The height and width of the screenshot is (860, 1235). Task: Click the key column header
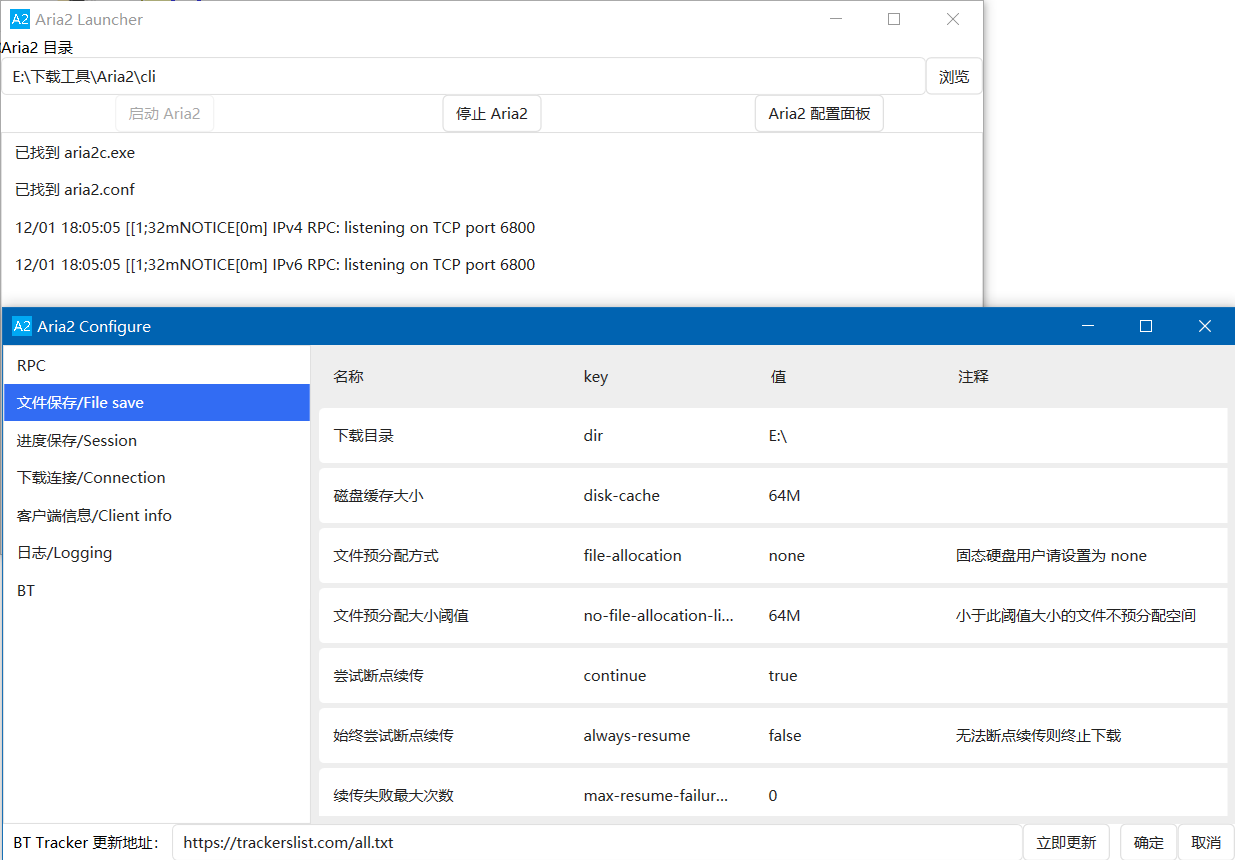(596, 377)
